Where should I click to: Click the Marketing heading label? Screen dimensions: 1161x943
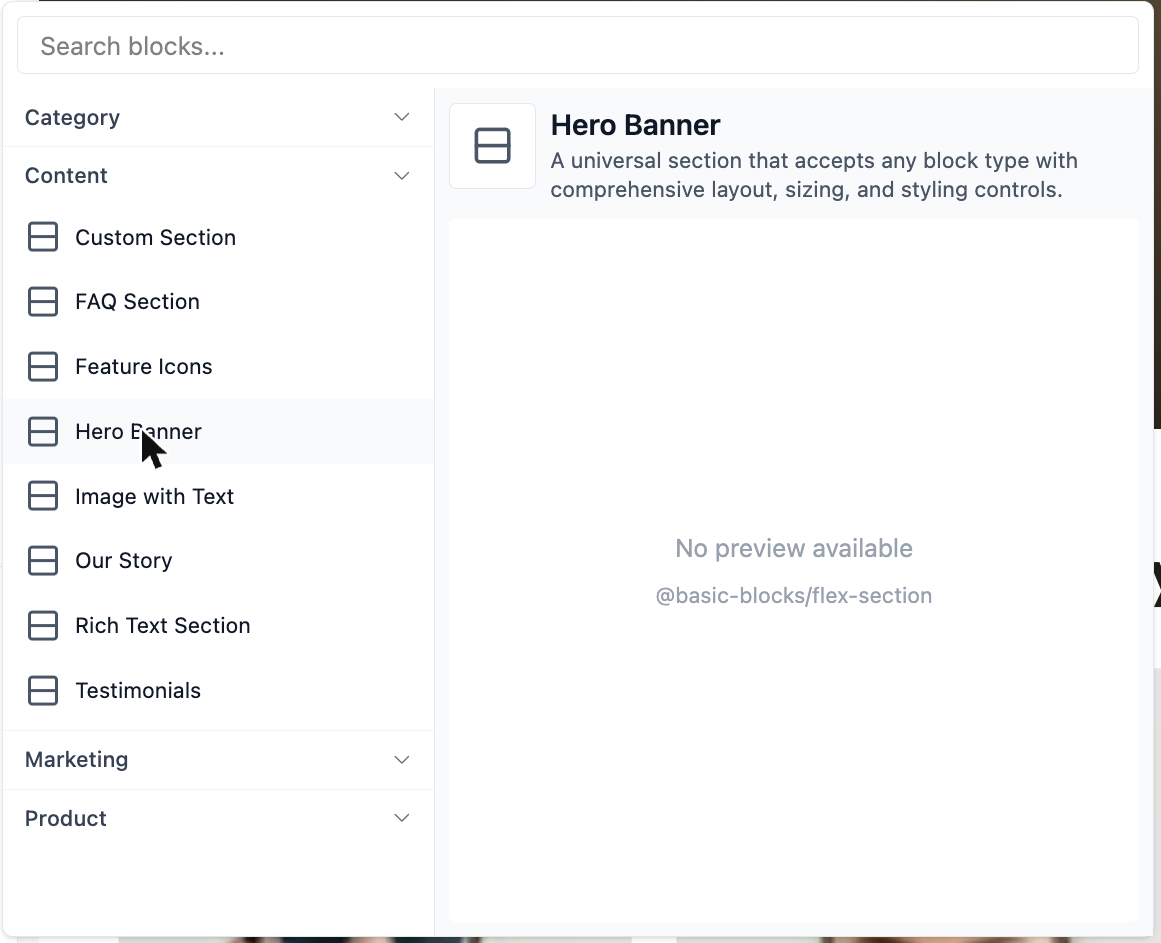(x=76, y=760)
